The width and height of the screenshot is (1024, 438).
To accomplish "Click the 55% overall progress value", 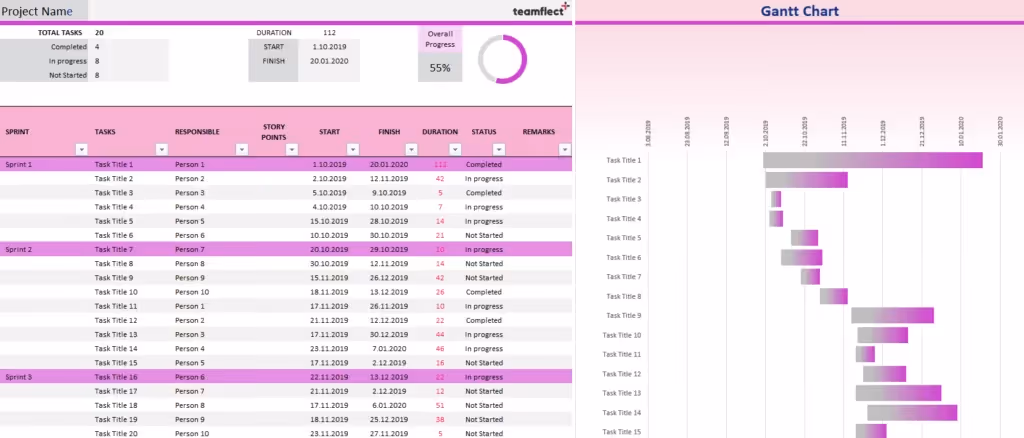I will 440,68.
